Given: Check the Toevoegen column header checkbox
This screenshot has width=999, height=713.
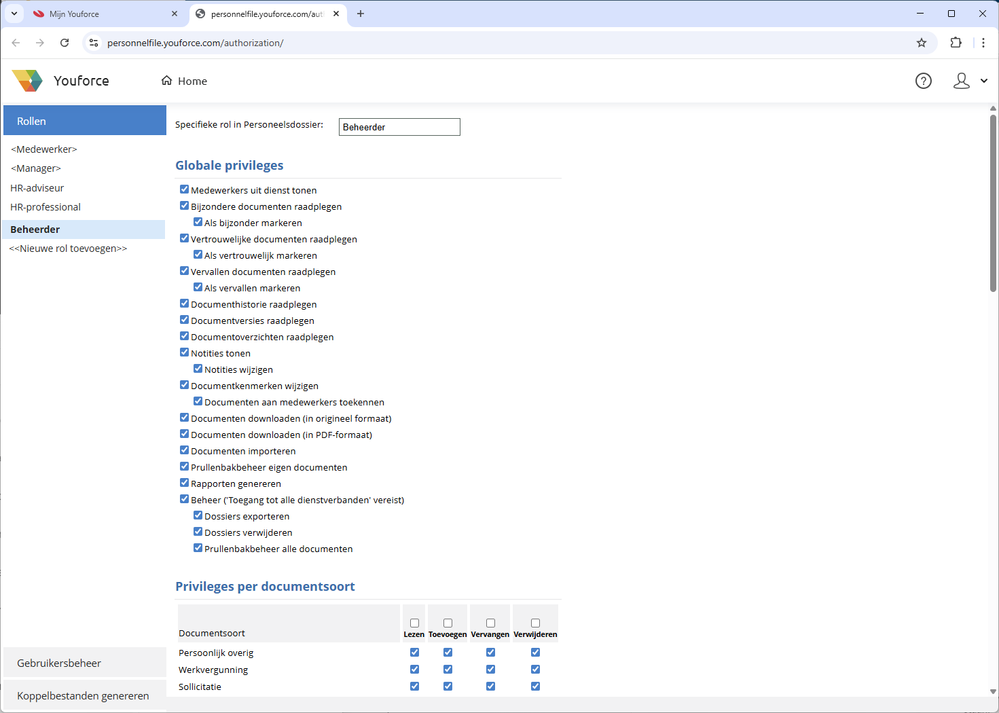Looking at the screenshot, I should tap(448, 623).
